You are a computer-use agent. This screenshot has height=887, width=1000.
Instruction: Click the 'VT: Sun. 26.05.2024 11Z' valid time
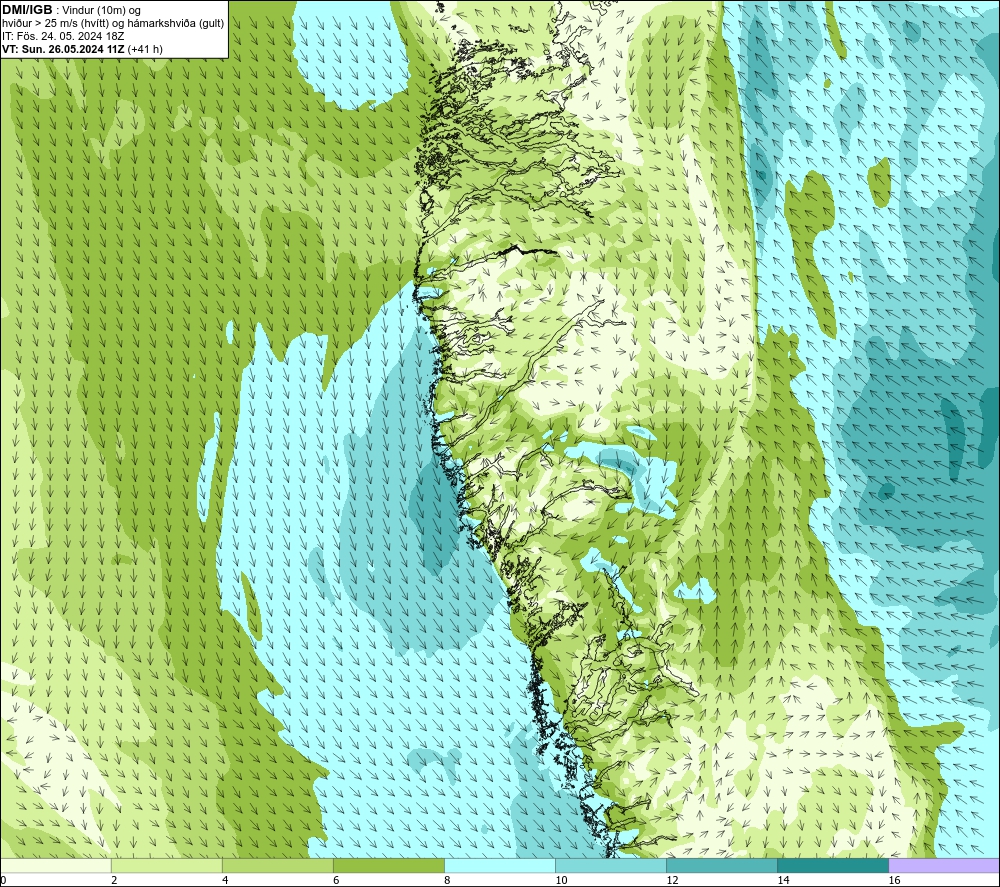[63, 49]
